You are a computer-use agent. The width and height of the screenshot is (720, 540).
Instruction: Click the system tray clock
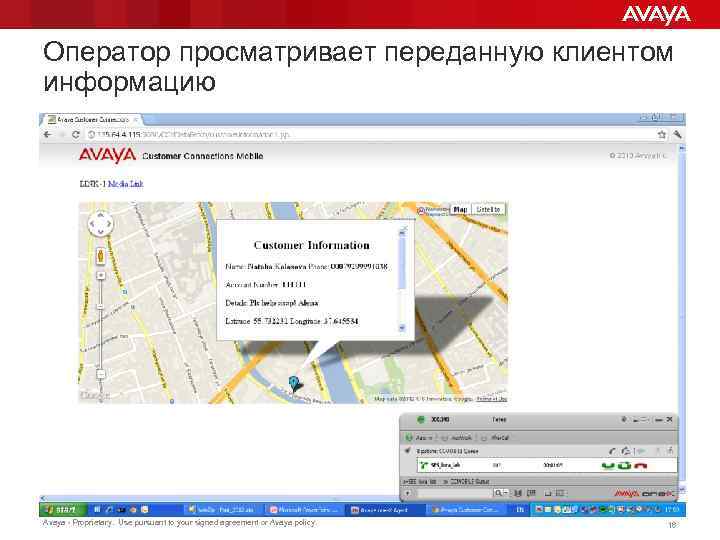coord(674,510)
